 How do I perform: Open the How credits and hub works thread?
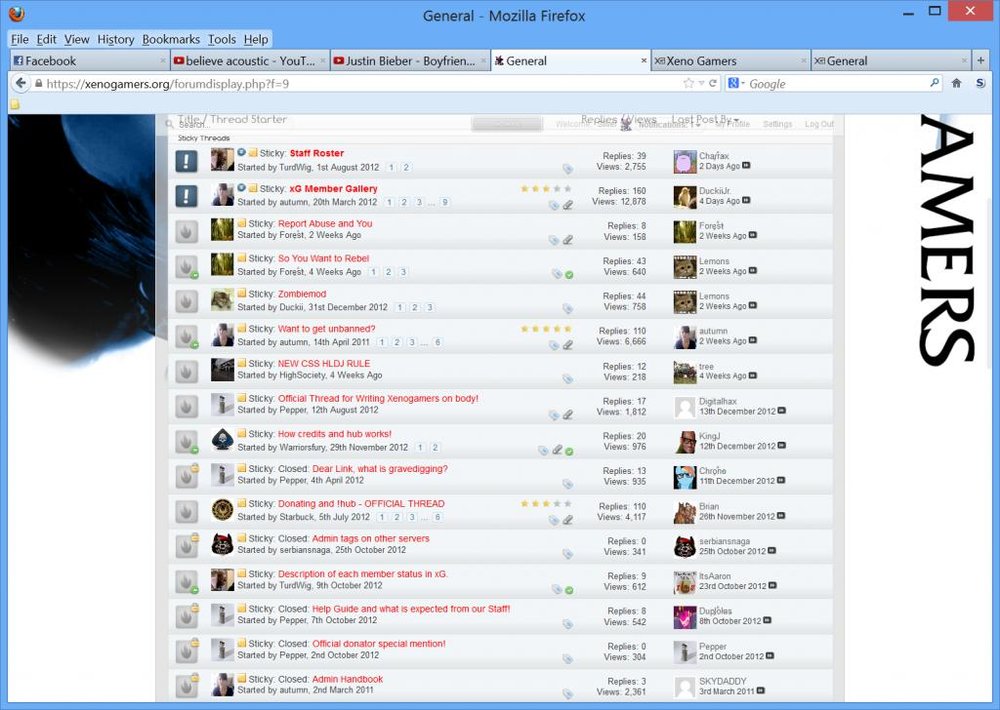334,434
